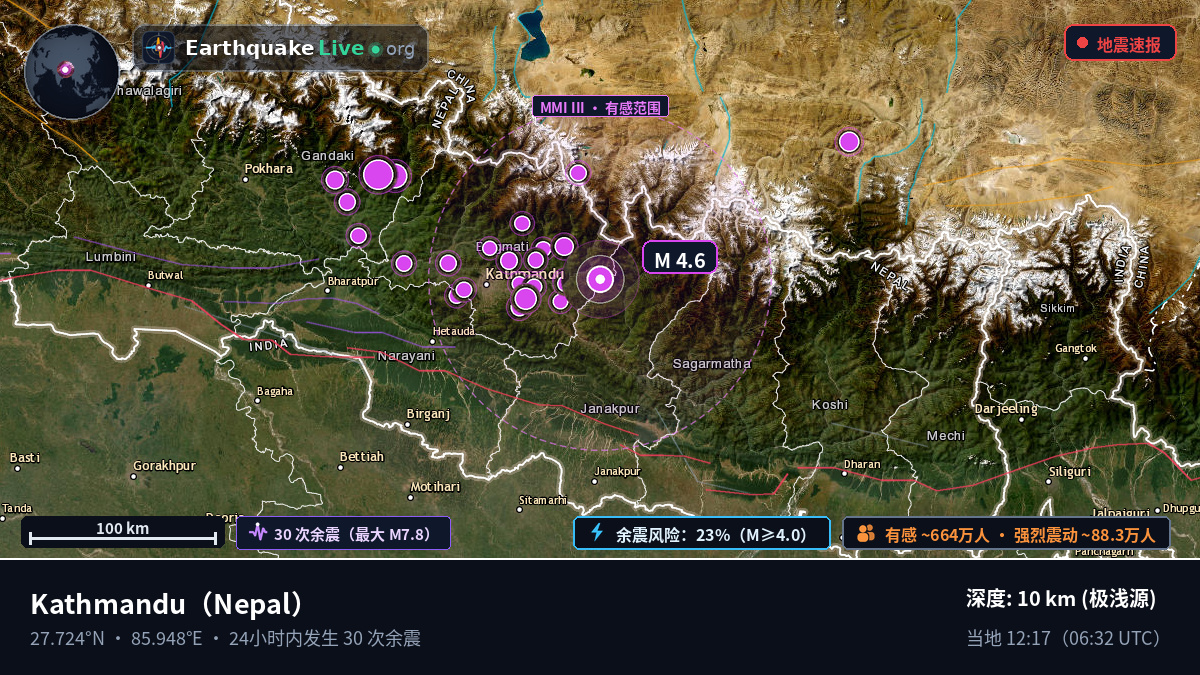The image size is (1200, 675).
Task: Click the M 4.6 magnitude label
Action: point(680,260)
